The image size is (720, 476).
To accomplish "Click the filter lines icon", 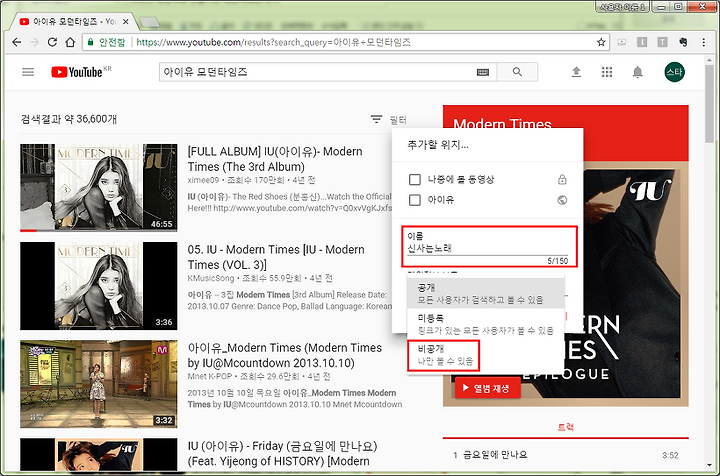I will pyautogui.click(x=376, y=119).
